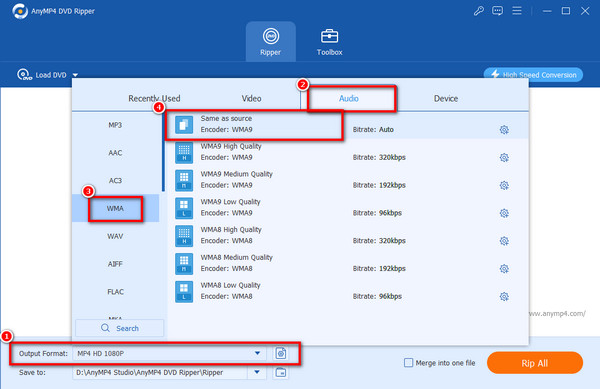Expand the Load DVD dropdown arrow
This screenshot has height=389, width=600.
[75, 75]
